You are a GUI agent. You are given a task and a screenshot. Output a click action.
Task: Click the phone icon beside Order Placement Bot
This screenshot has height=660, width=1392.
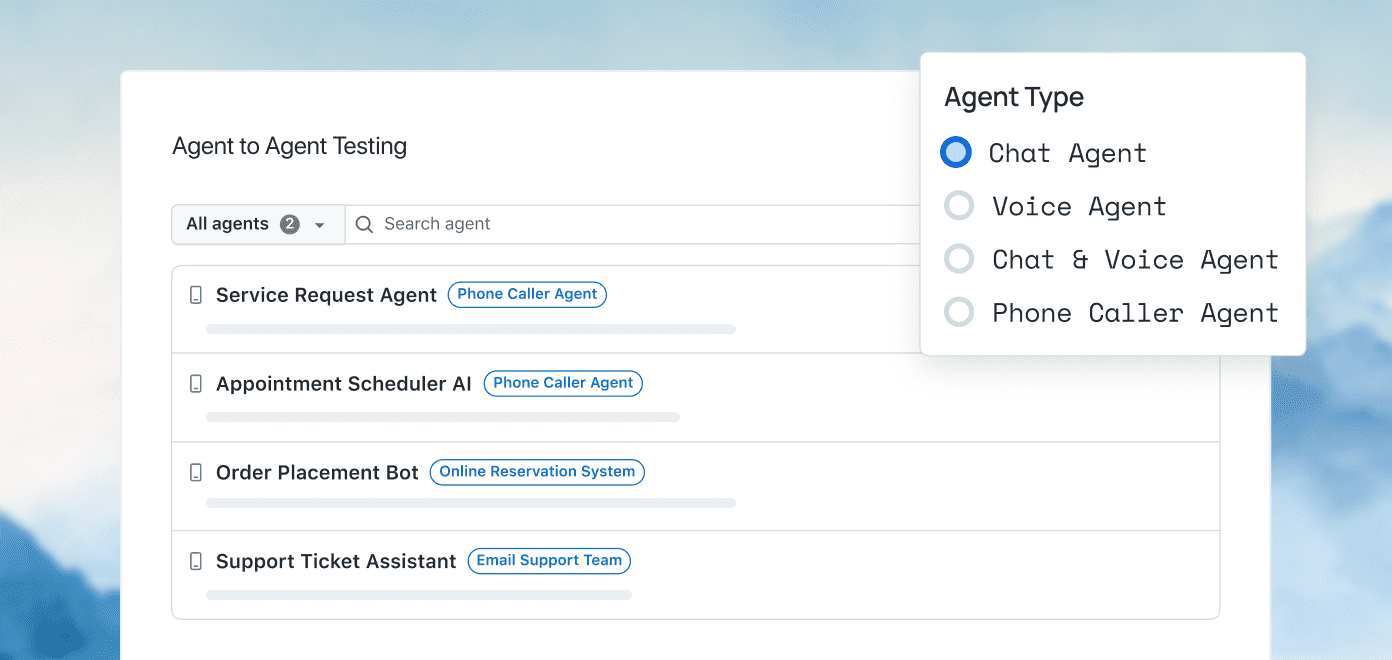(x=198, y=472)
